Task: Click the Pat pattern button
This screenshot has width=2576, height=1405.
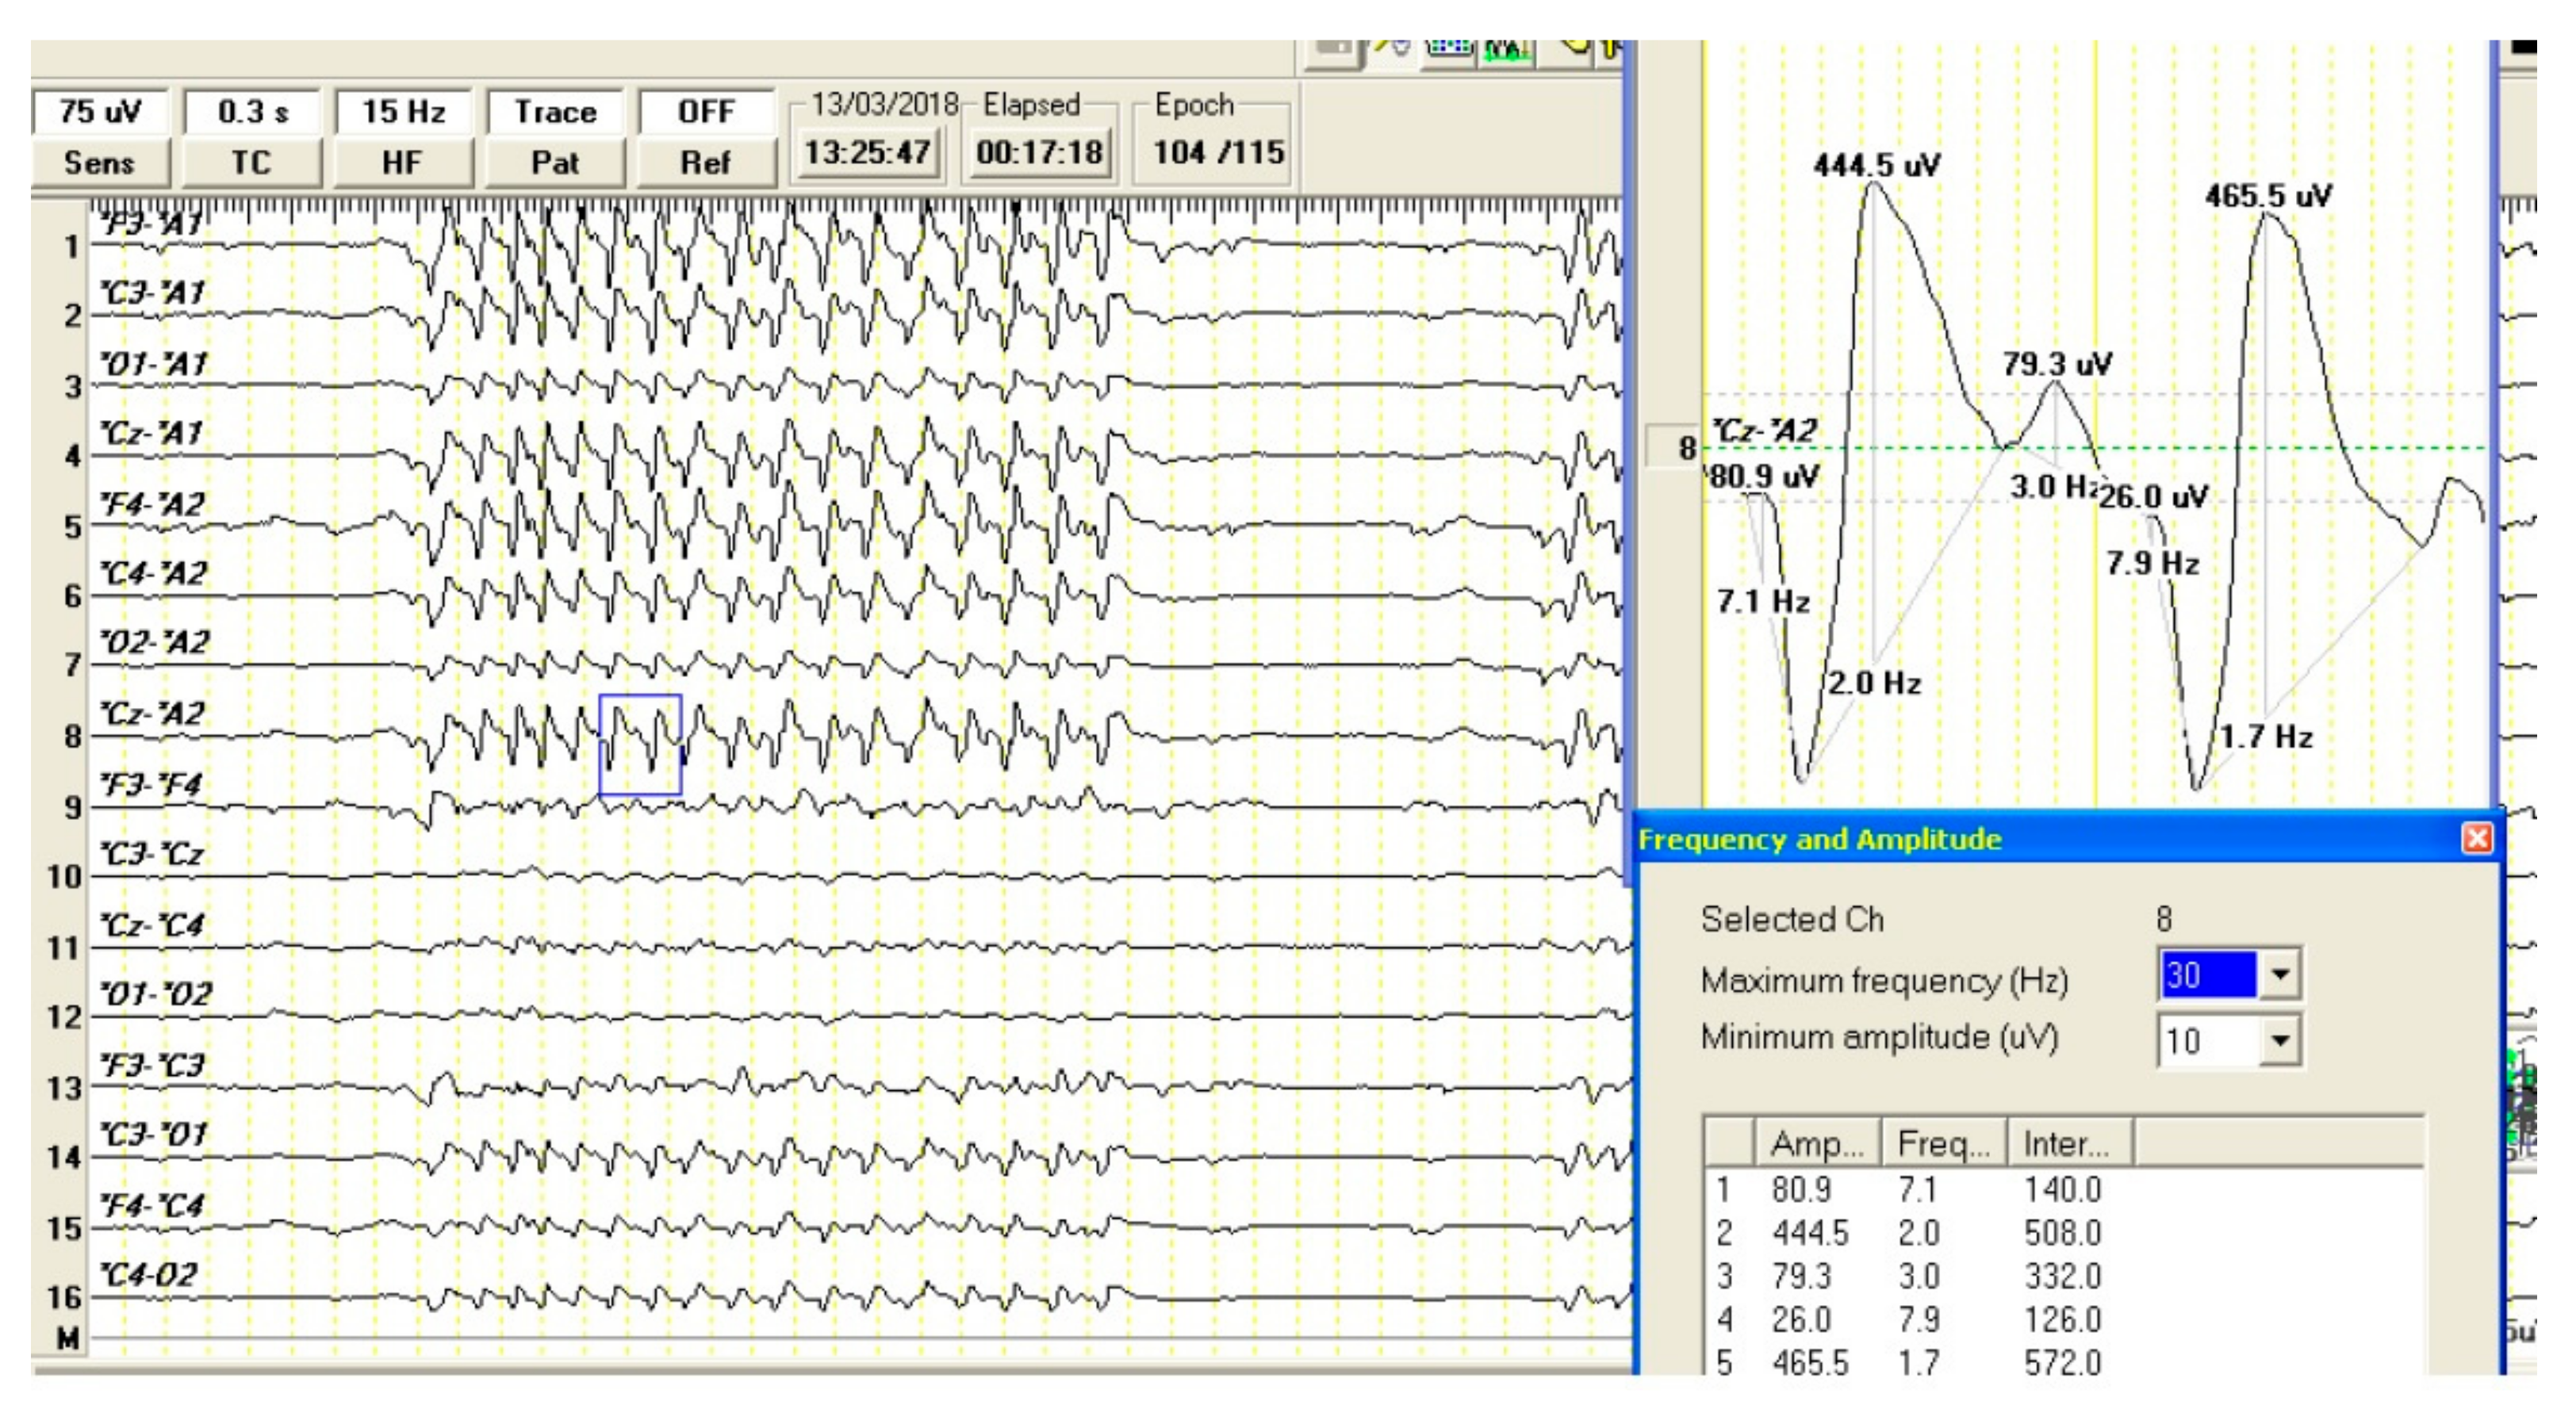Action: (x=555, y=162)
